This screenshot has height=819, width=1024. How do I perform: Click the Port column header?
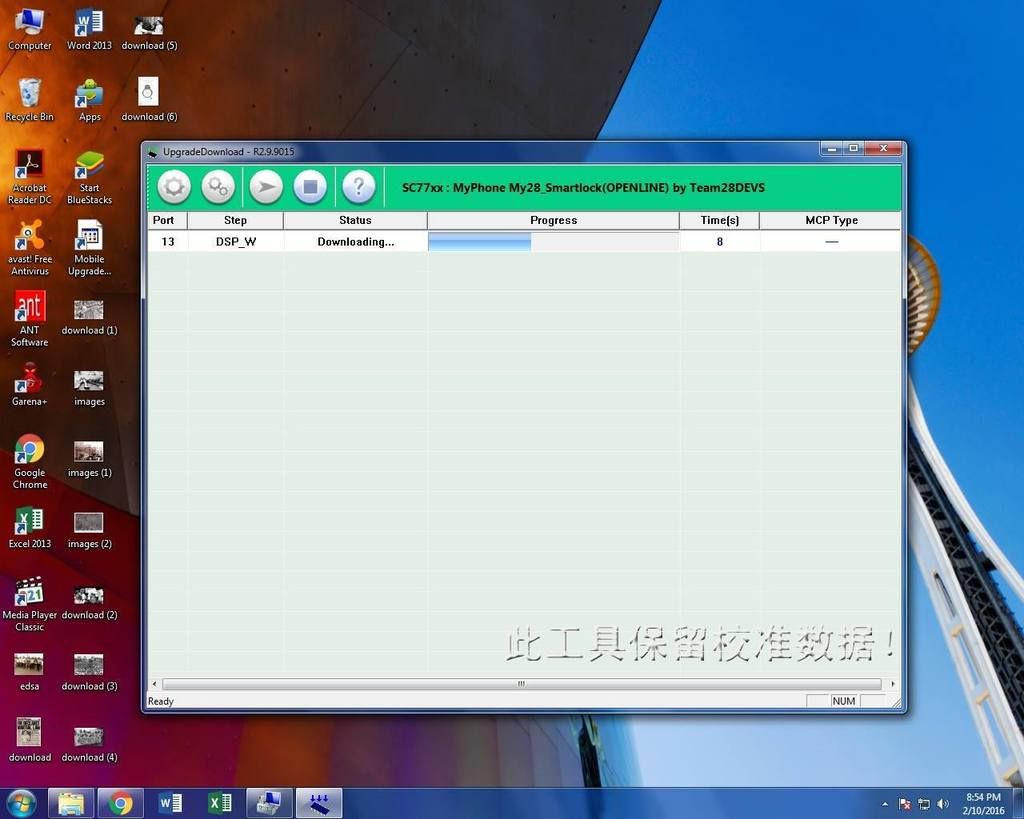click(x=164, y=220)
